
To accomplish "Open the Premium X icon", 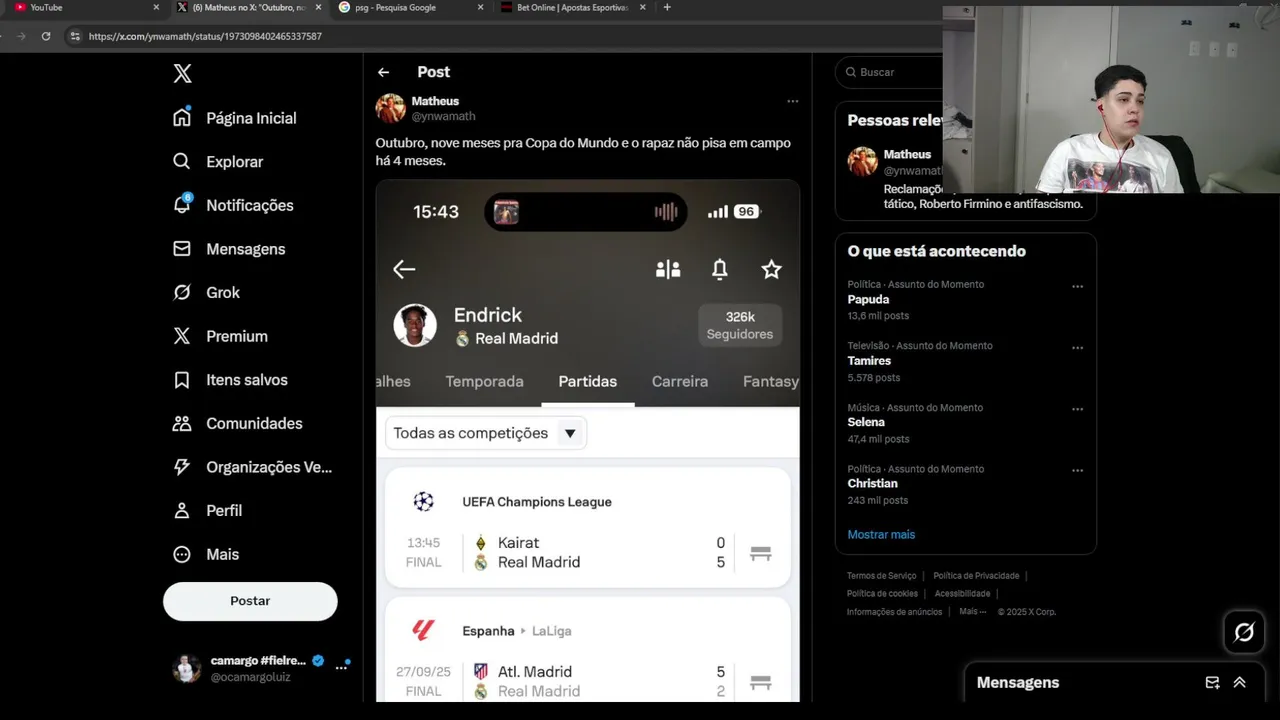I will 182,336.
